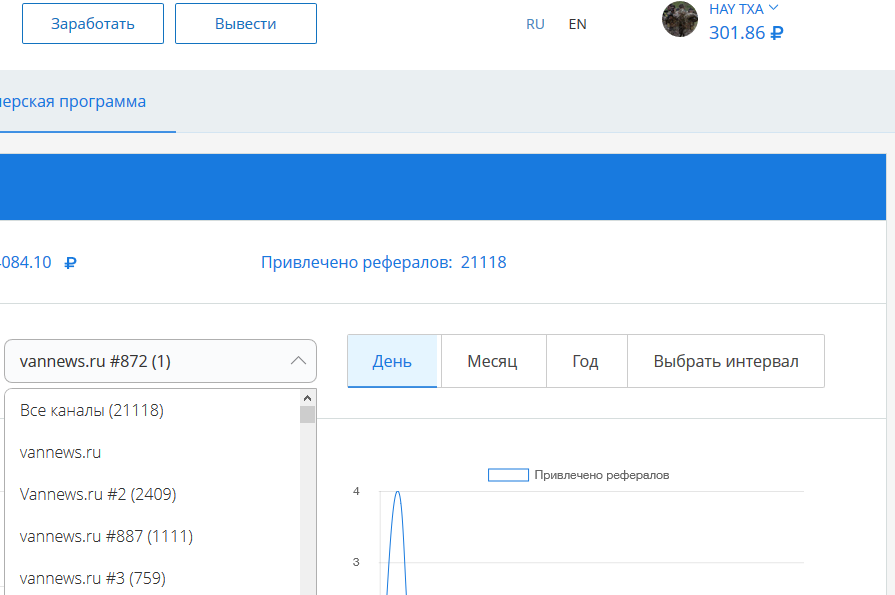Choose Vannews.ru #2 (2409) option

pos(152,494)
